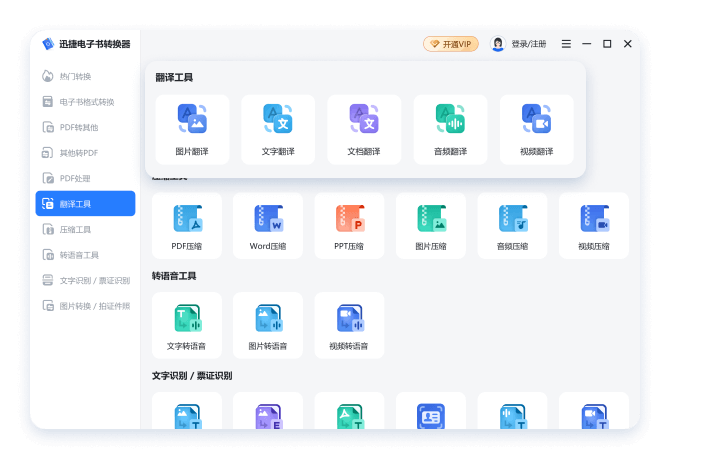Select 压缩工具 in the sidebar
Viewport: 706px width, 469px height.
86,230
